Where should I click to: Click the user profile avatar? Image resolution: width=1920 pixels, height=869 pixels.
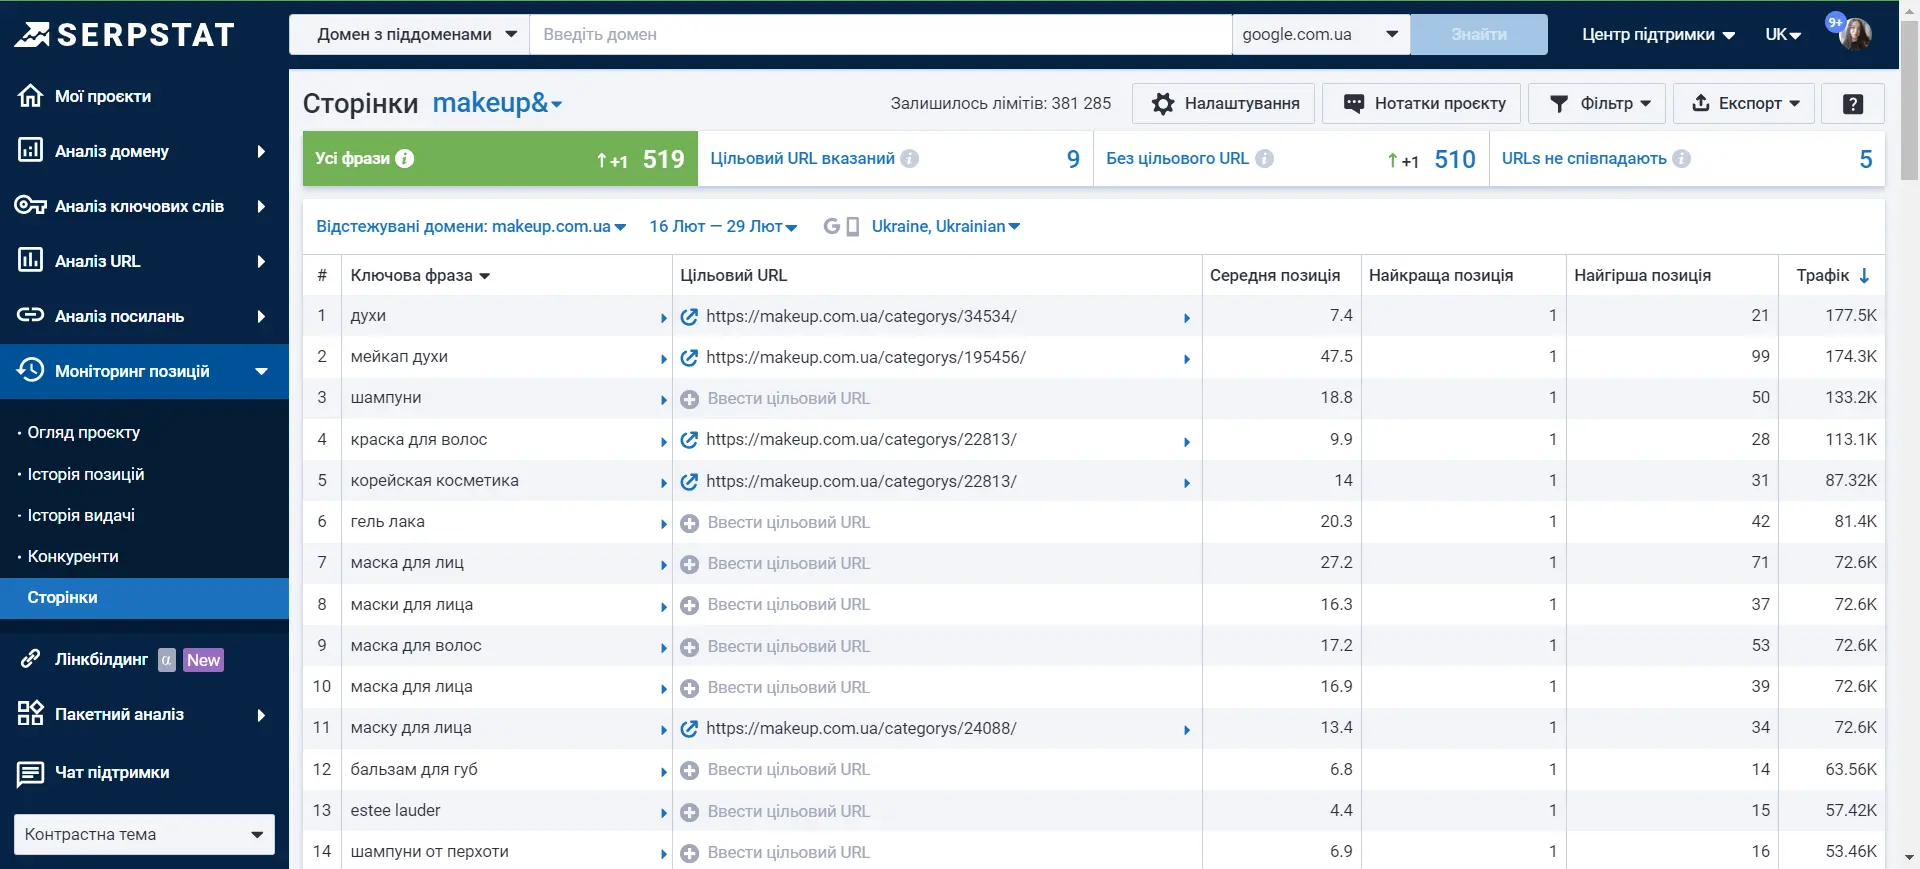(1855, 34)
